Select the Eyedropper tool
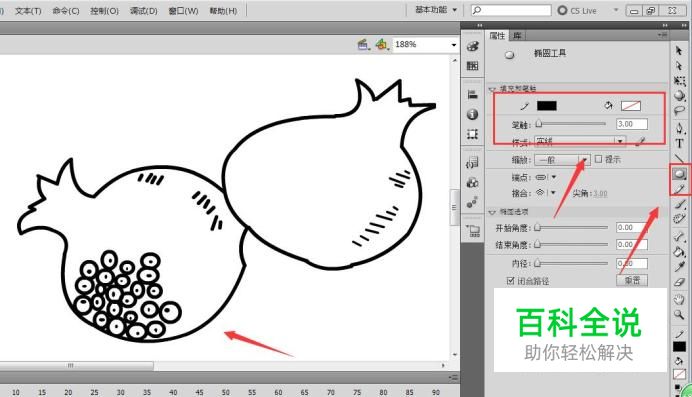692x397 pixels. pyautogui.click(x=679, y=267)
